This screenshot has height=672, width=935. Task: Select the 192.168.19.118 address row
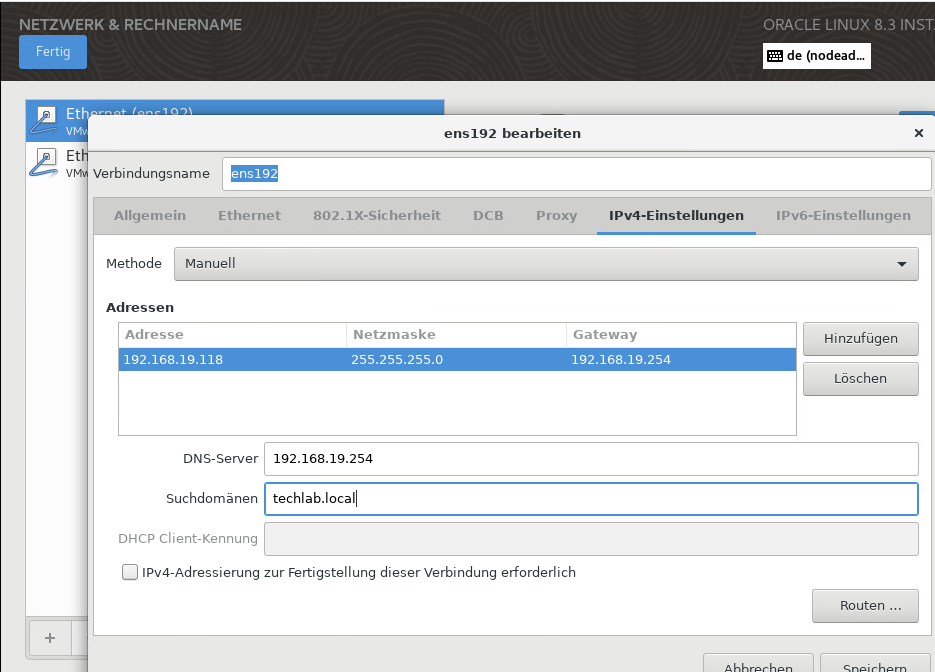(x=456, y=360)
